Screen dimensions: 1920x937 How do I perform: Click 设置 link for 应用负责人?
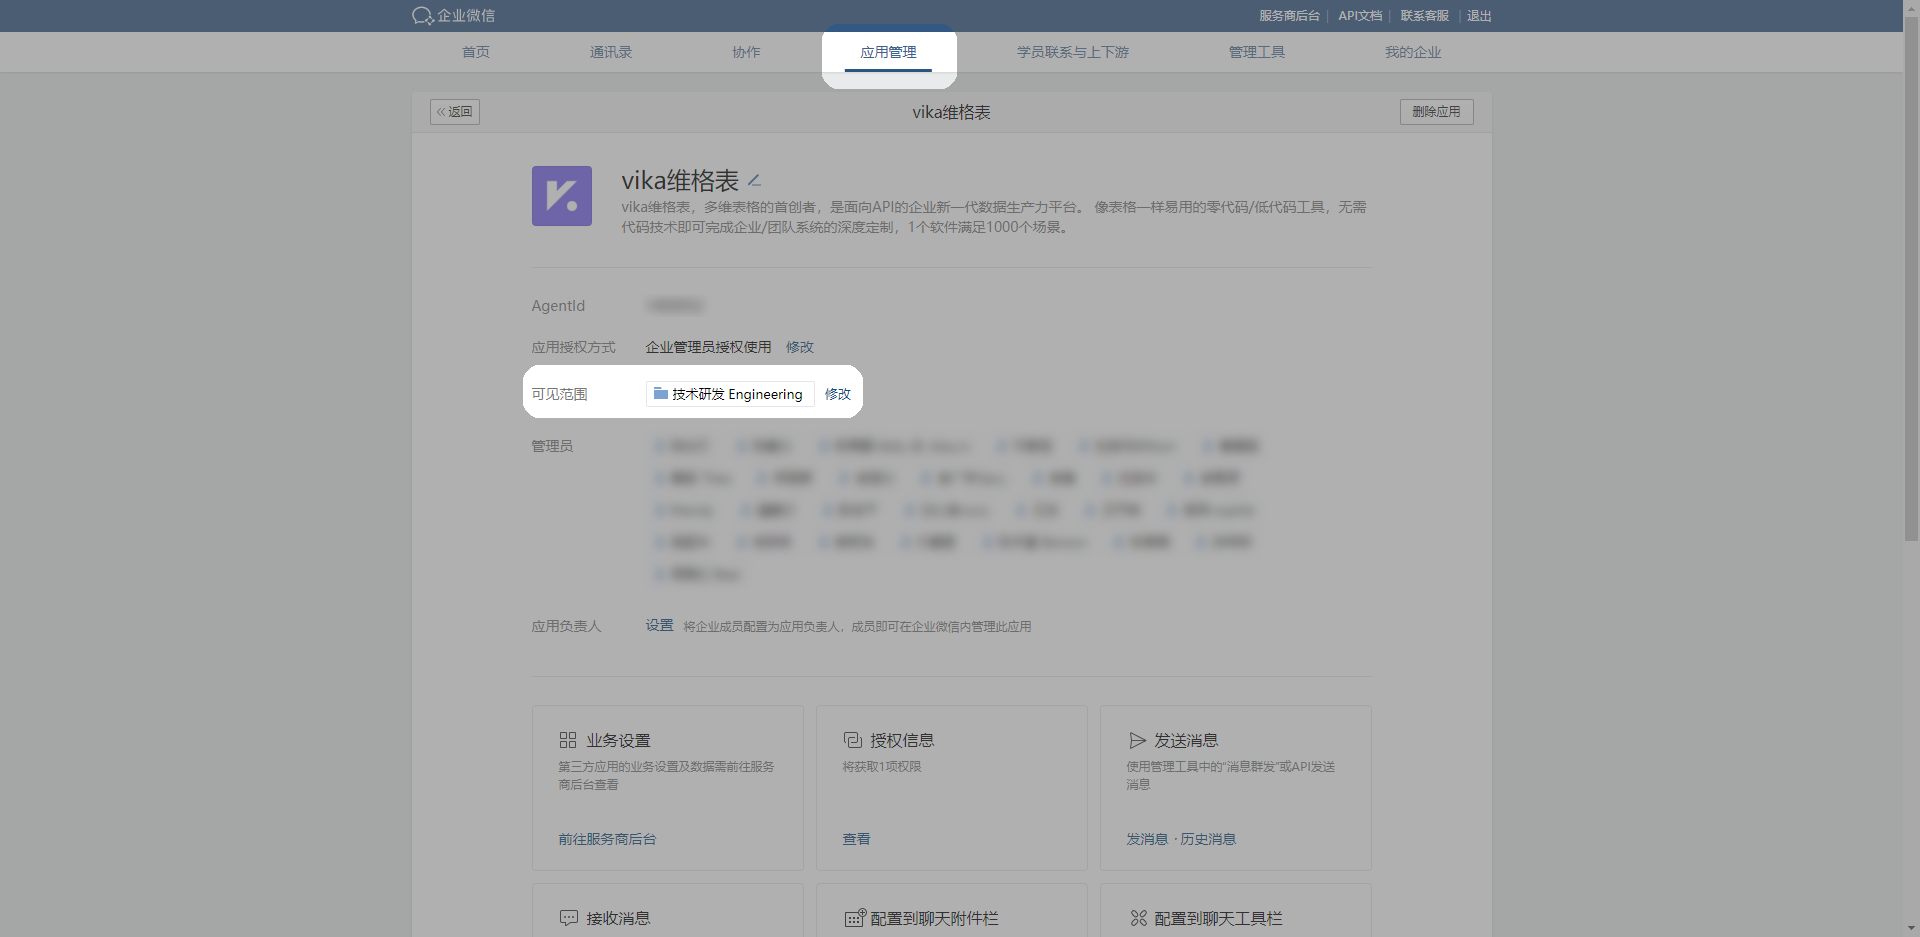pos(659,625)
